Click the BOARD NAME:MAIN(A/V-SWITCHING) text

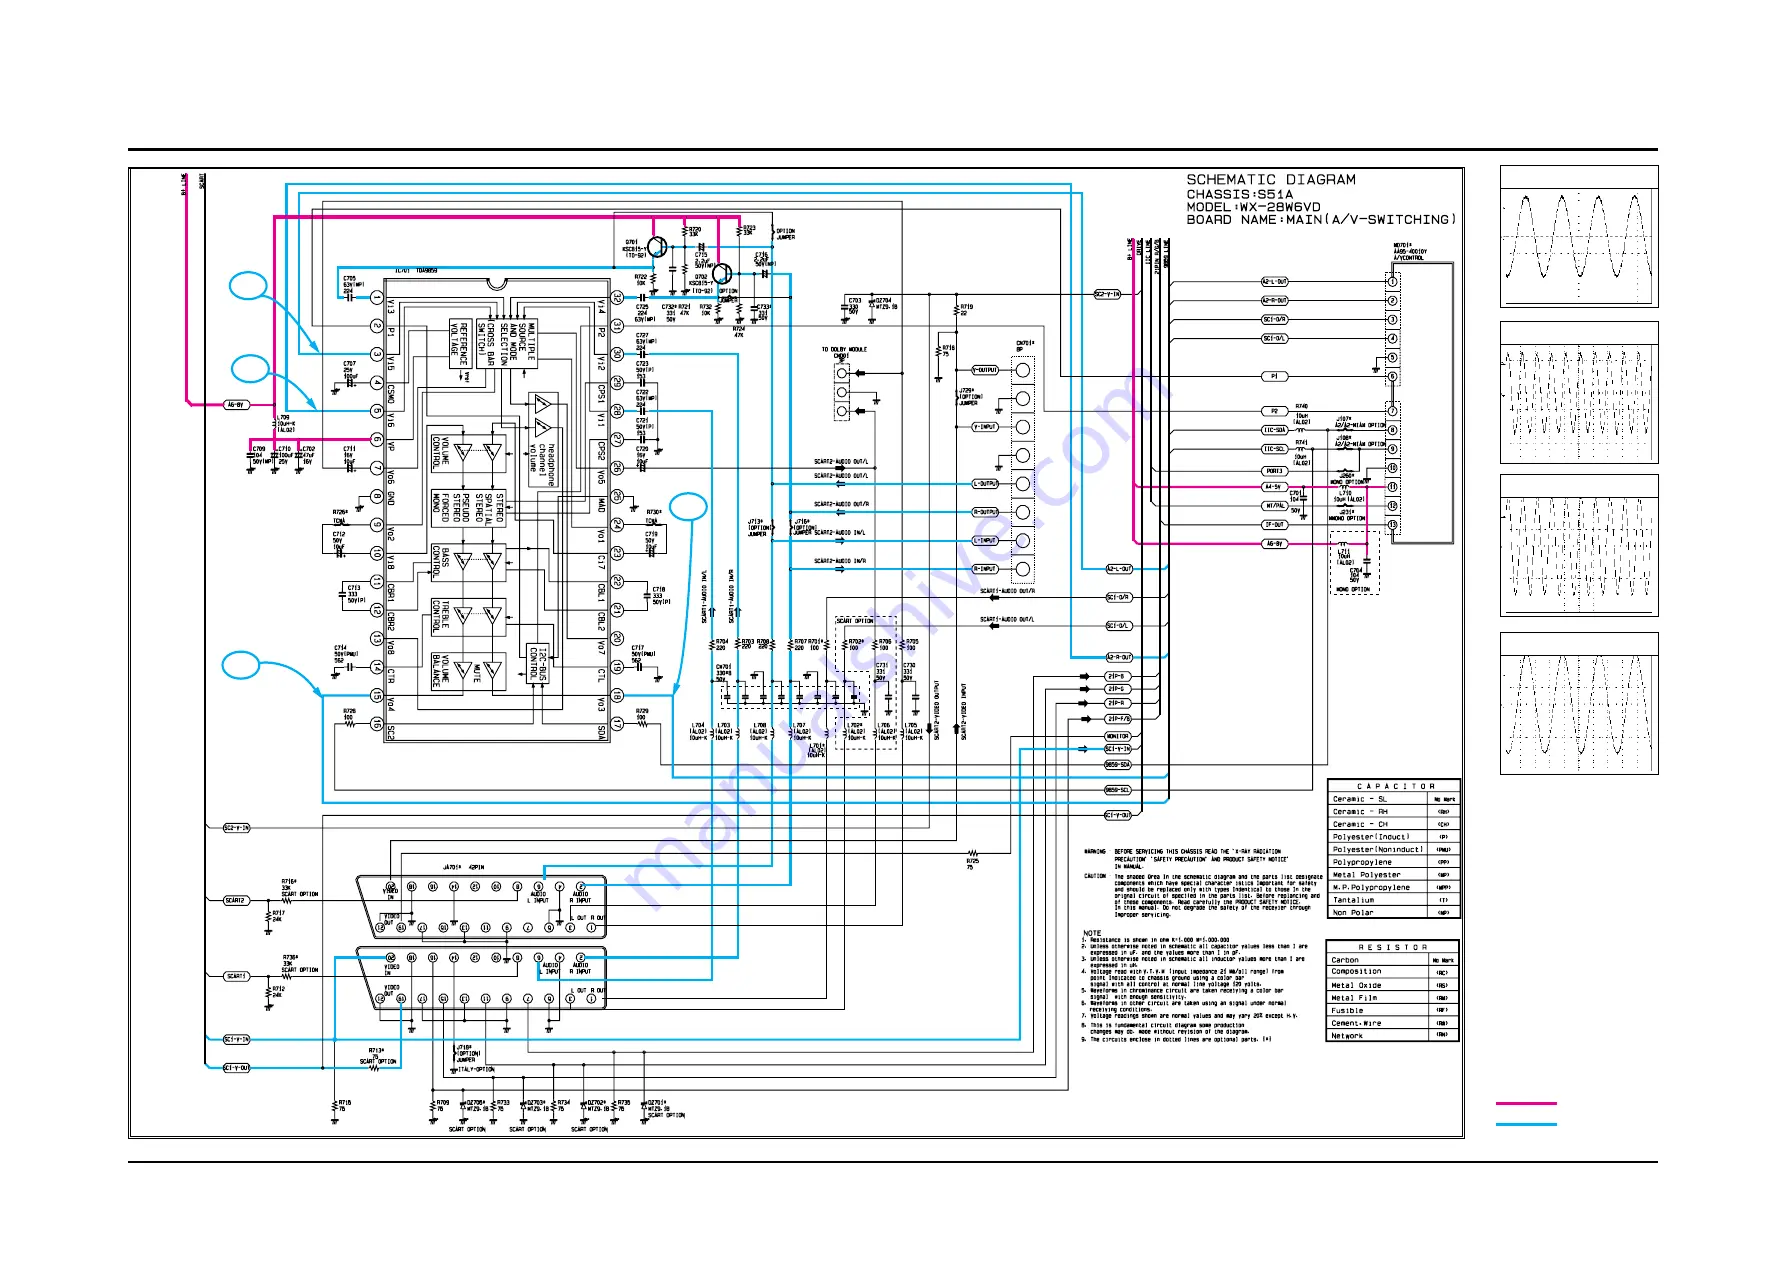(1321, 220)
